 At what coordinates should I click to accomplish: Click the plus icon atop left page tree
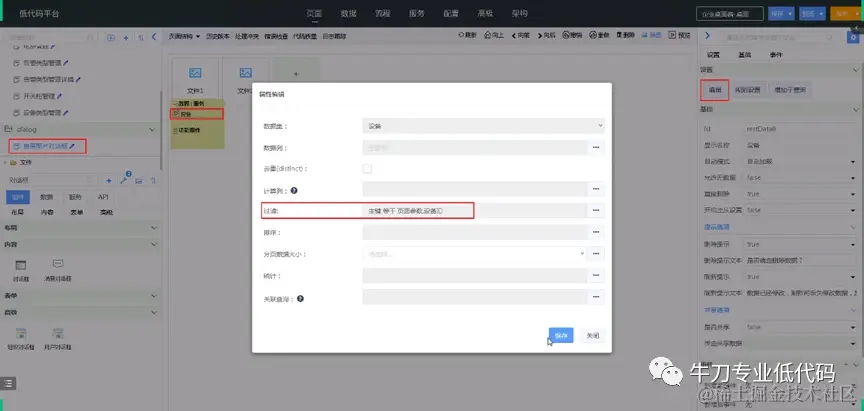click(x=126, y=37)
